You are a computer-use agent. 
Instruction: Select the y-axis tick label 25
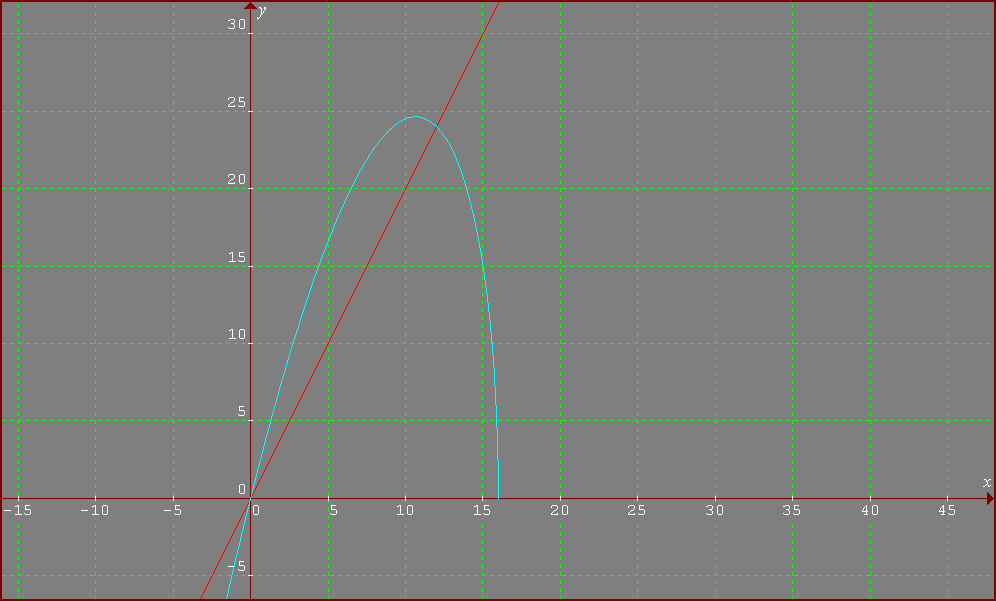(236, 103)
